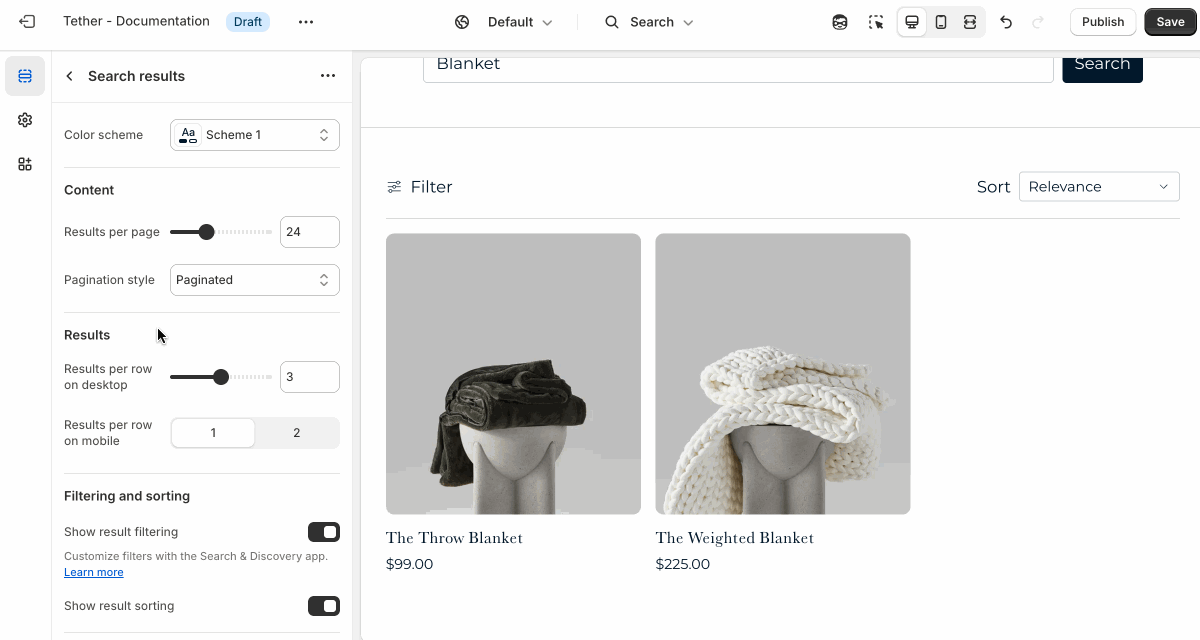Switch to mobile preview icon
Screen dimensions: 1200x640
point(941,22)
